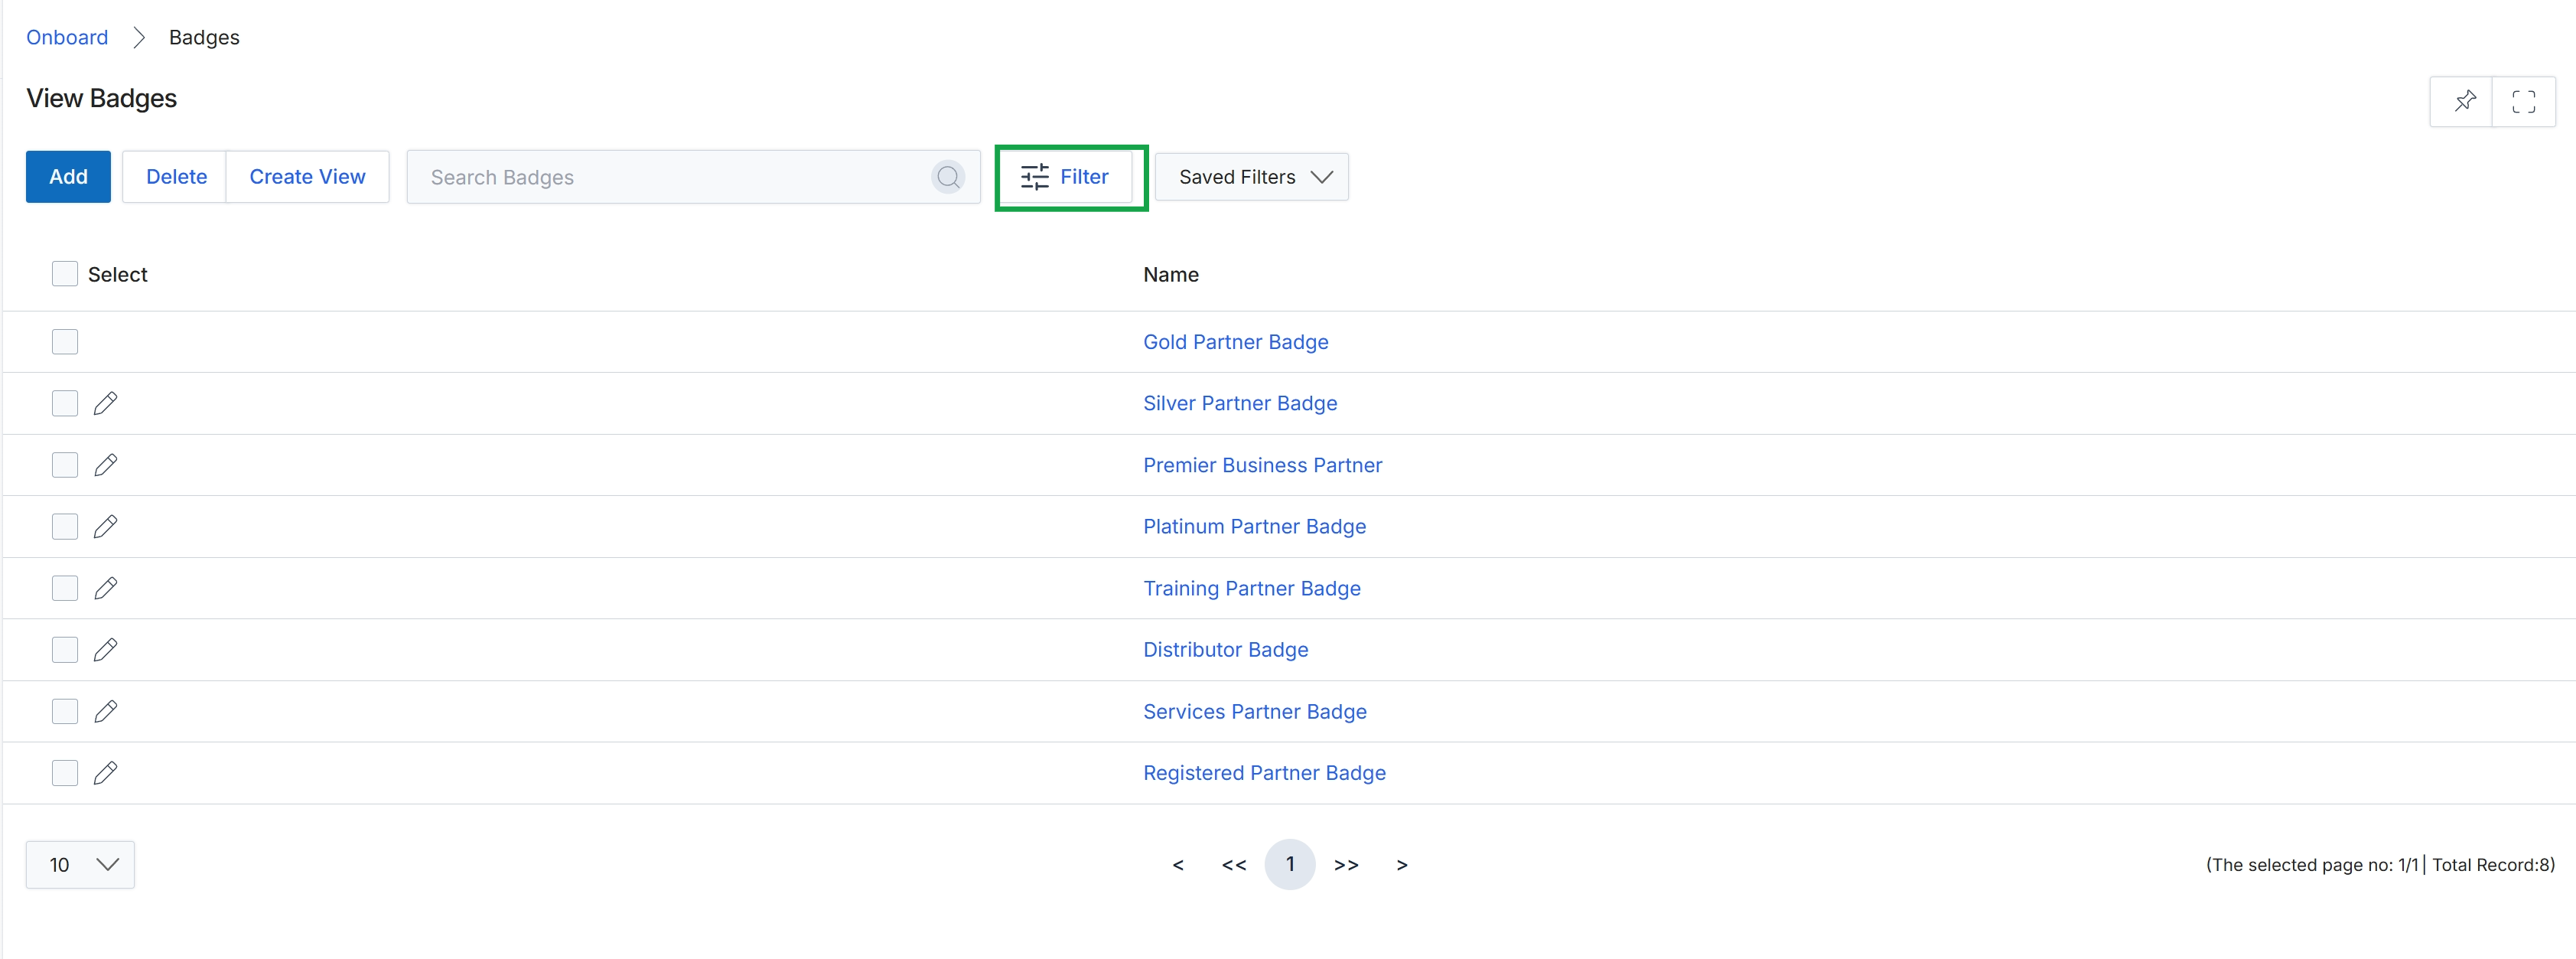Image resolution: width=2576 pixels, height=959 pixels.
Task: Open Training Partner Badge link
Action: pyautogui.click(x=1251, y=588)
